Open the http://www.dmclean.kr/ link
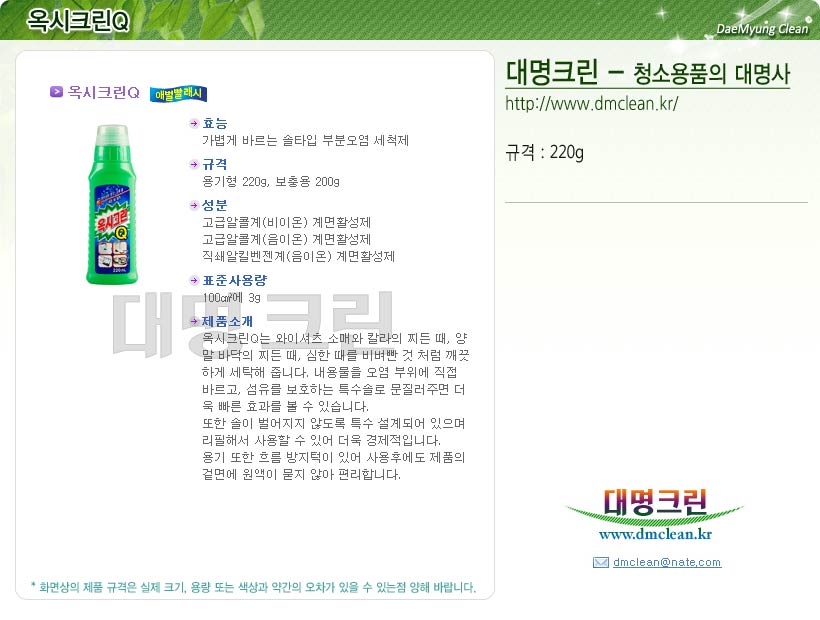The image size is (820, 620). [591, 104]
